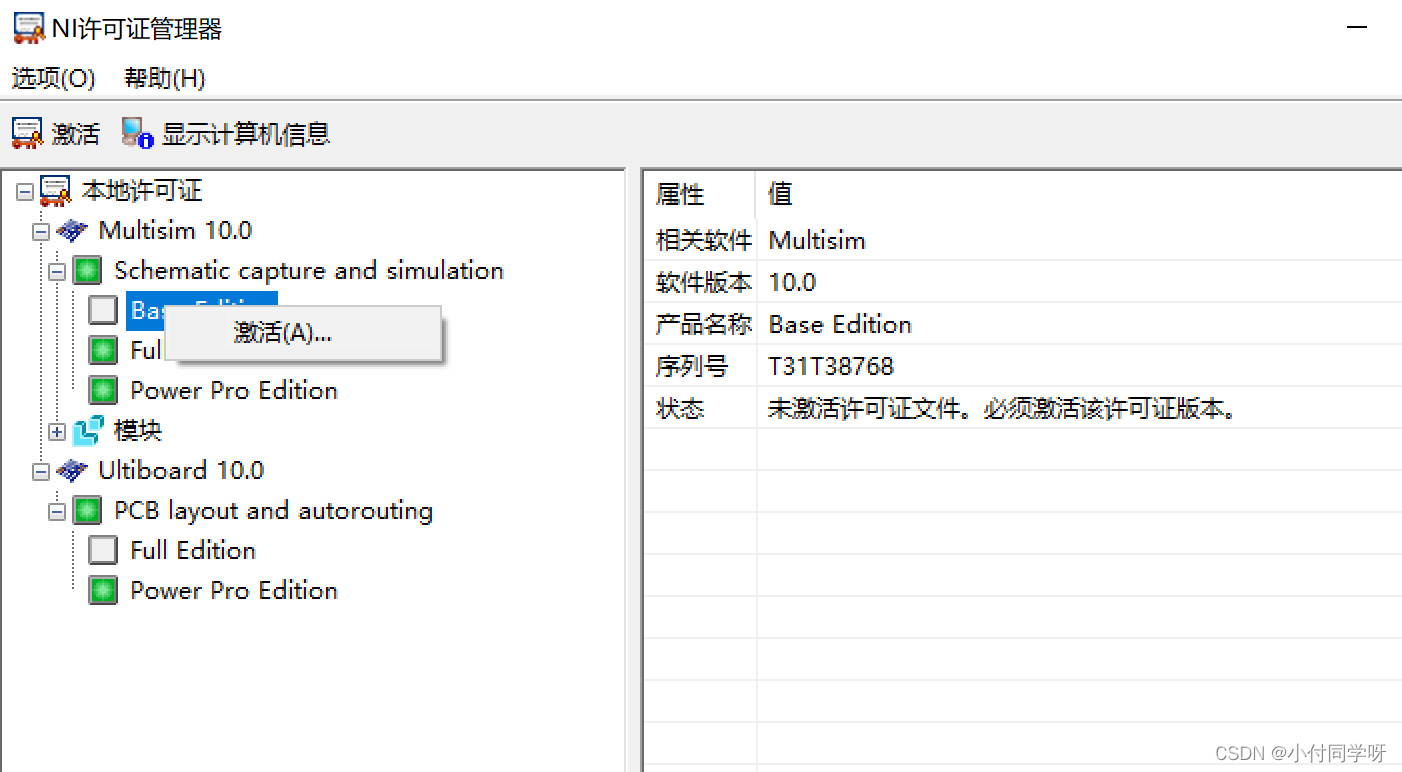Click the 软件版本 property cell
1402x772 pixels.
702,282
